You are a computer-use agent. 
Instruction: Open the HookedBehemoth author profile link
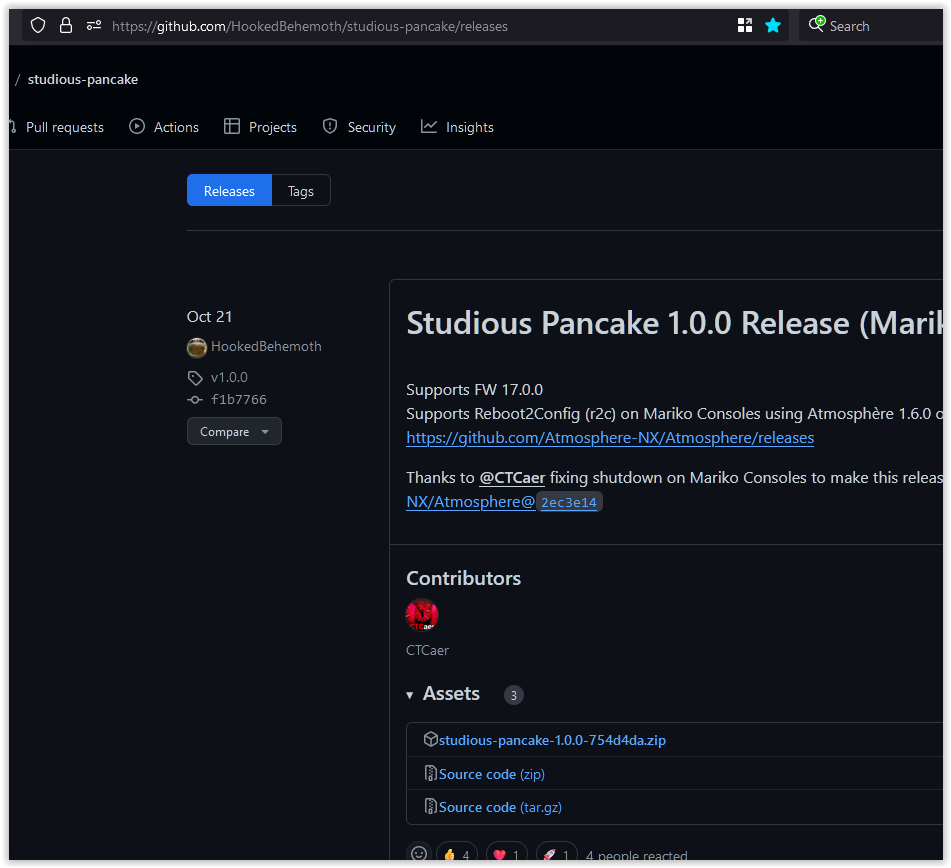(266, 346)
